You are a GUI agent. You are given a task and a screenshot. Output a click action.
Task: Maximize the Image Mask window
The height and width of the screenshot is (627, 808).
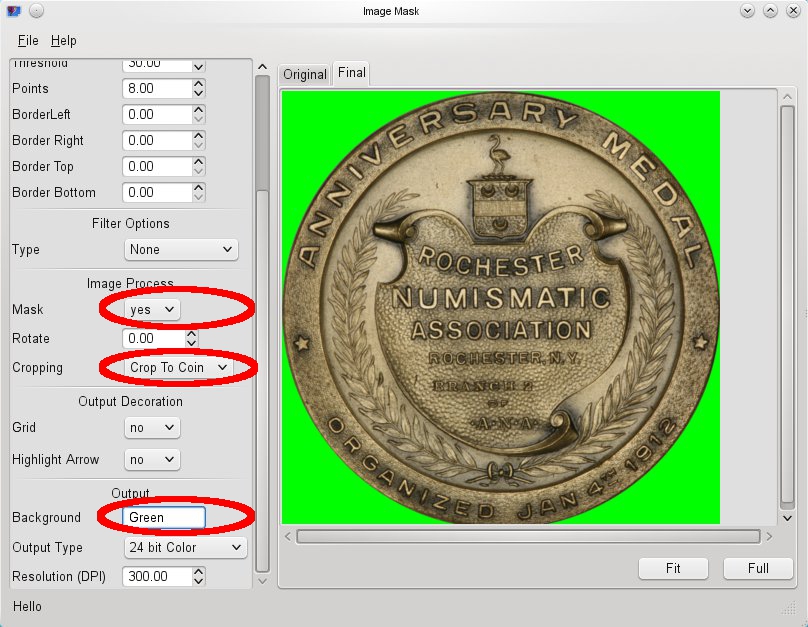pyautogui.click(x=770, y=11)
